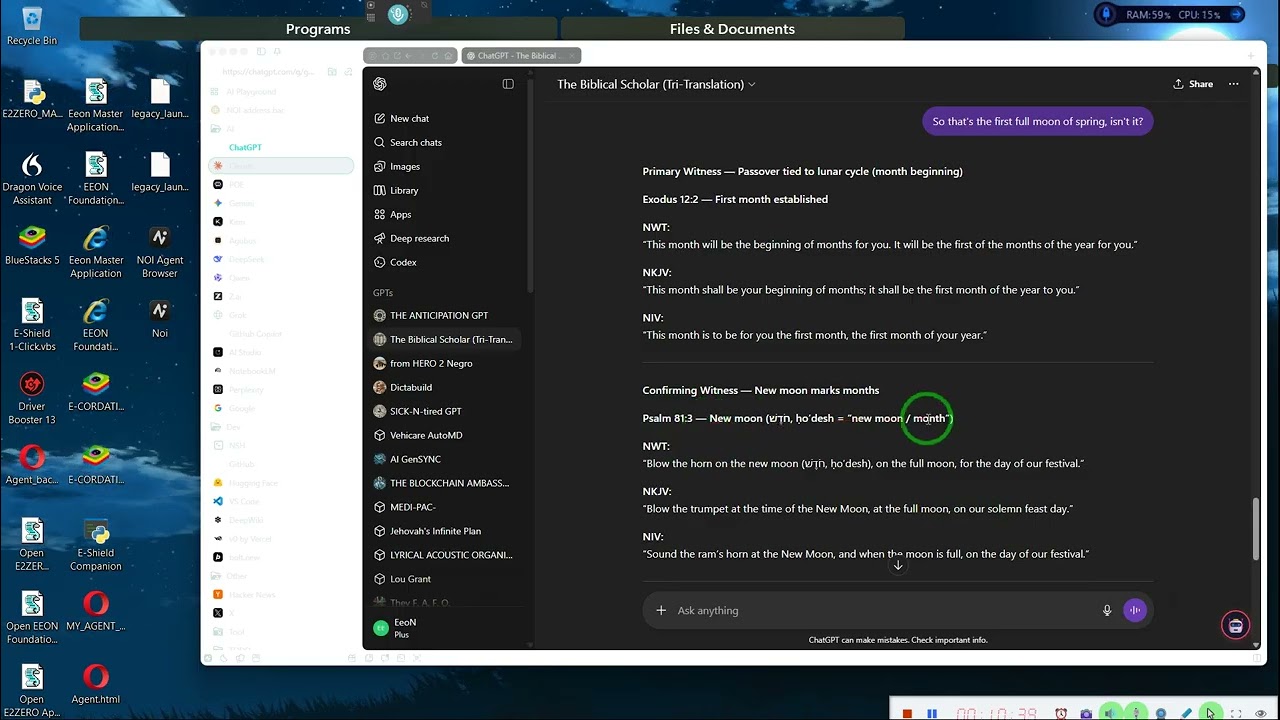Click the ChatGPT logo icon
This screenshot has width=1280, height=720.
point(380,84)
